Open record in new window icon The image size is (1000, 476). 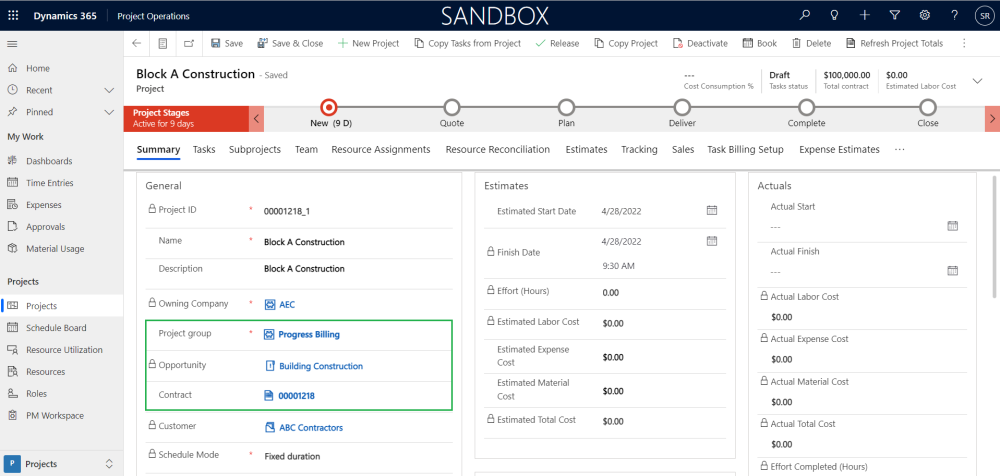(x=189, y=43)
